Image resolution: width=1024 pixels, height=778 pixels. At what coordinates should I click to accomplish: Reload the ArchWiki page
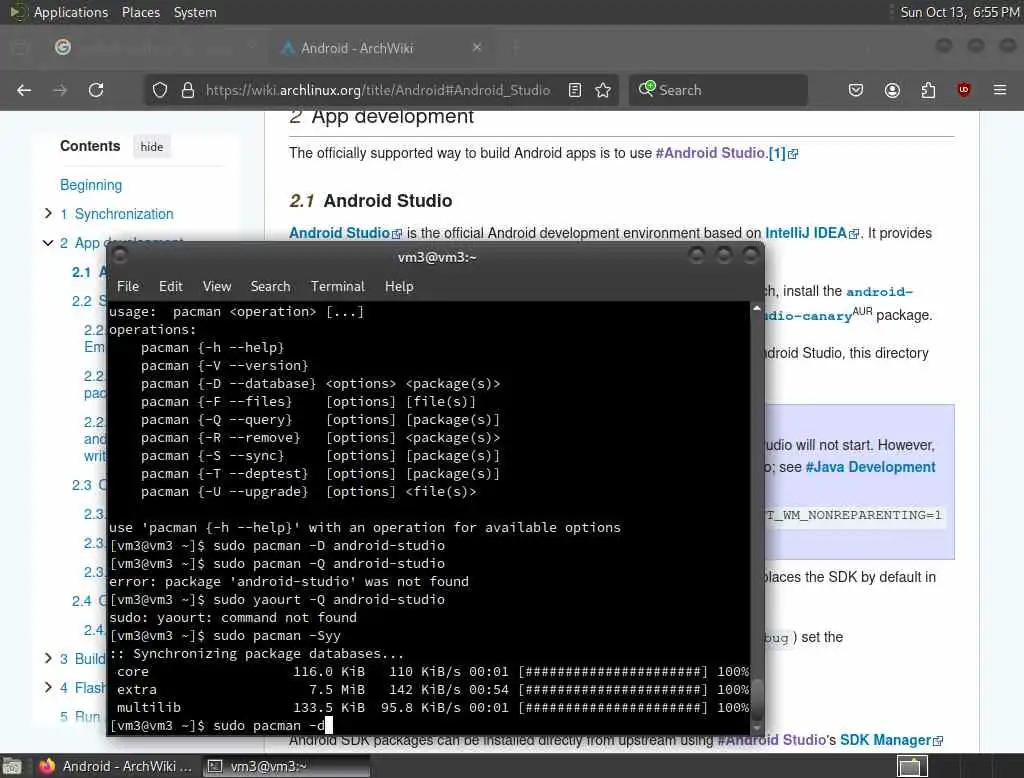[x=96, y=90]
